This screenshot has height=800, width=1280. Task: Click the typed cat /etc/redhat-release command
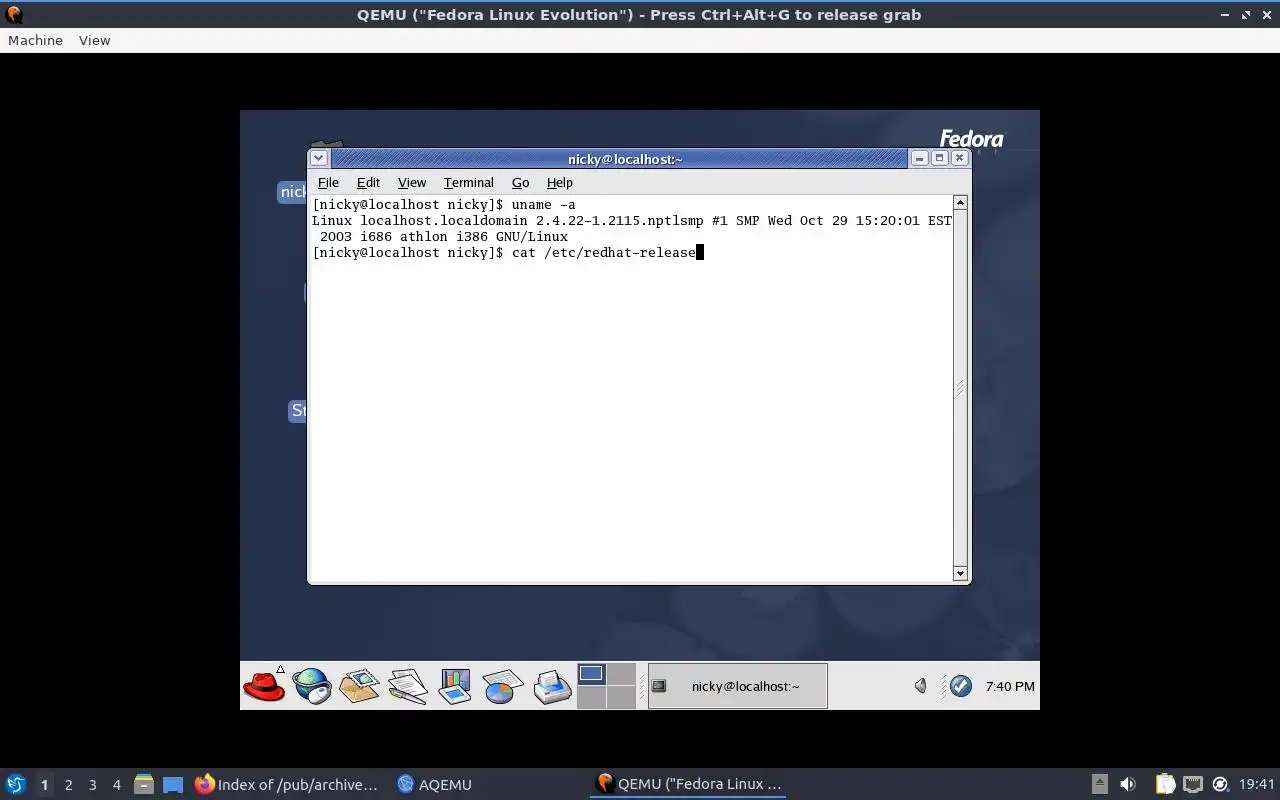pyautogui.click(x=604, y=253)
